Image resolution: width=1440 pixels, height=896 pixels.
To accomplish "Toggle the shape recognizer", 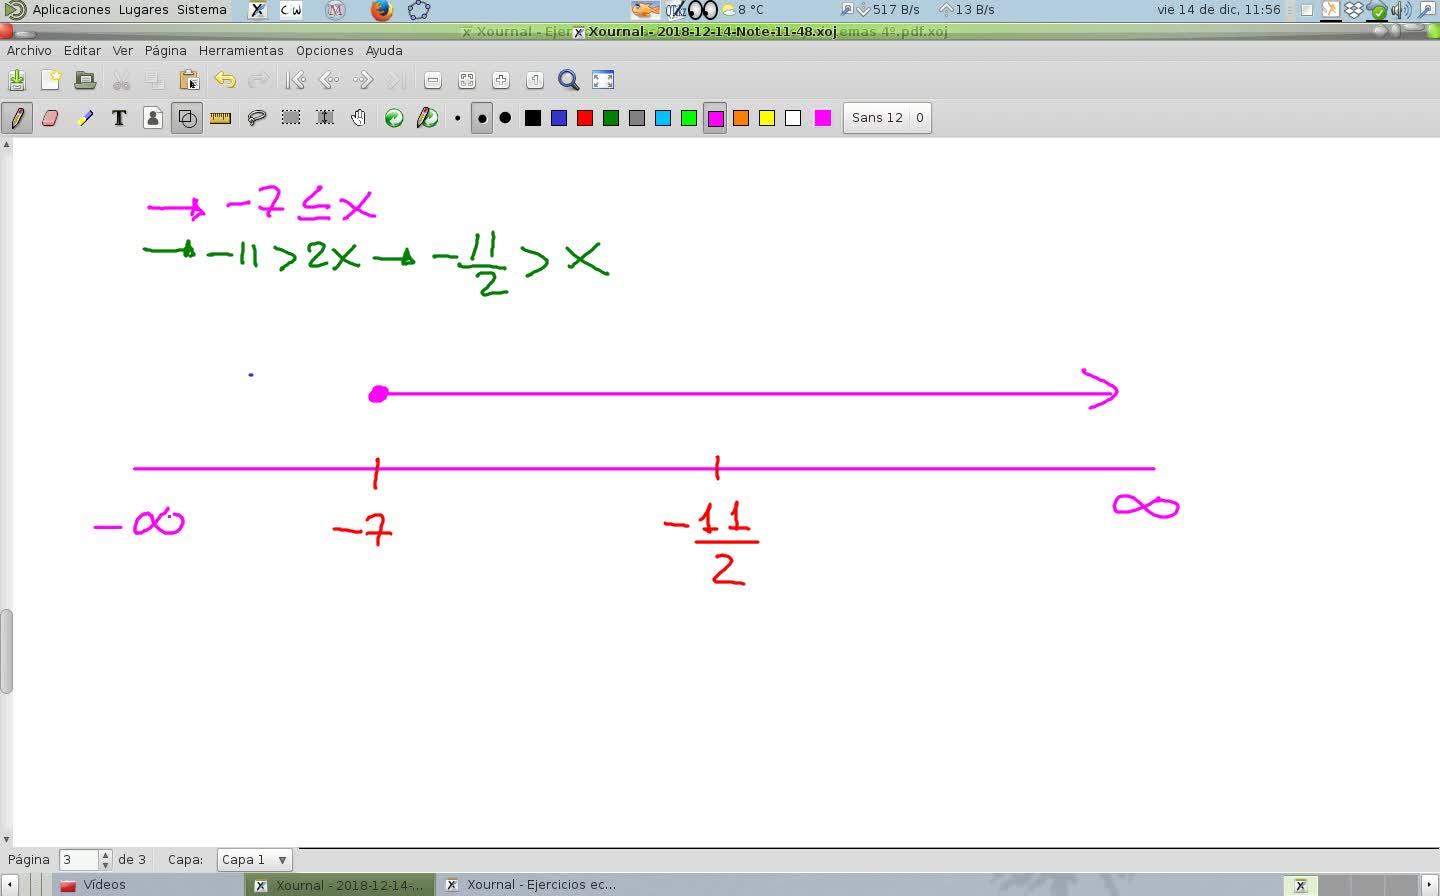I will pyautogui.click(x=187, y=118).
